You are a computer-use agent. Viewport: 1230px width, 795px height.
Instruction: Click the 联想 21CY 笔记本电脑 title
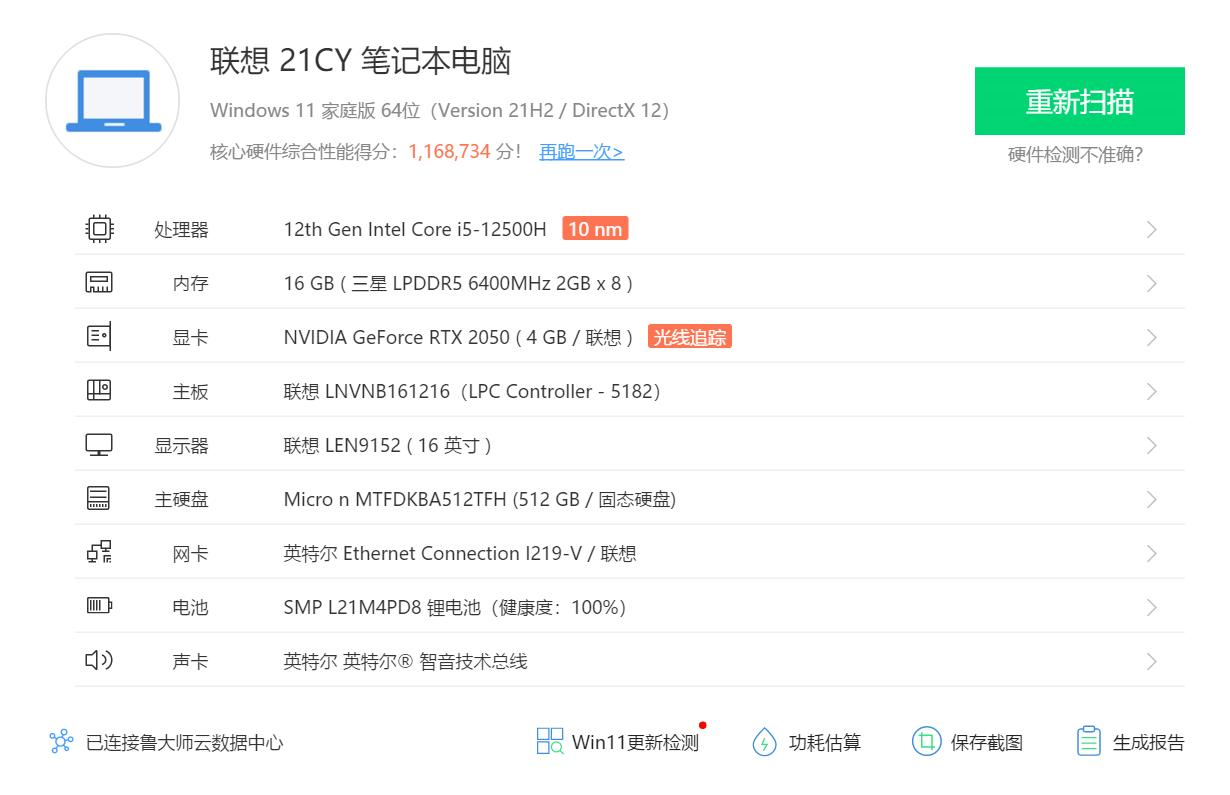click(361, 61)
